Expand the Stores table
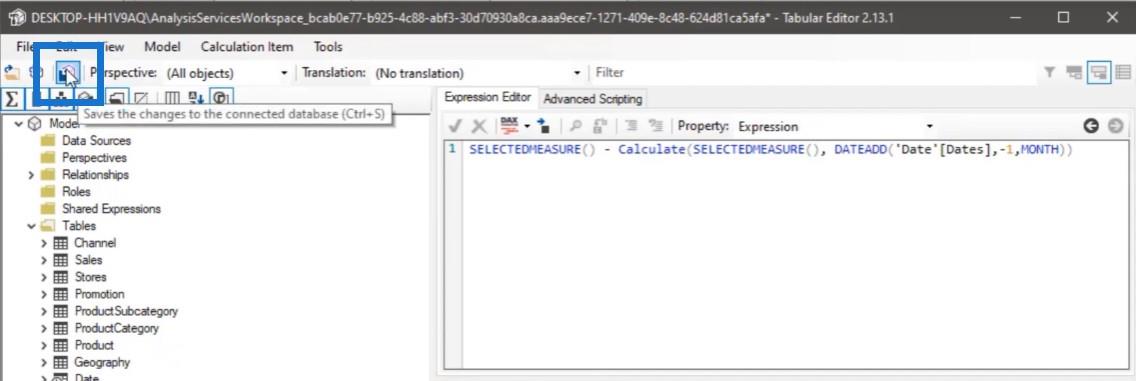This screenshot has height=381, width=1136. pyautogui.click(x=44, y=277)
